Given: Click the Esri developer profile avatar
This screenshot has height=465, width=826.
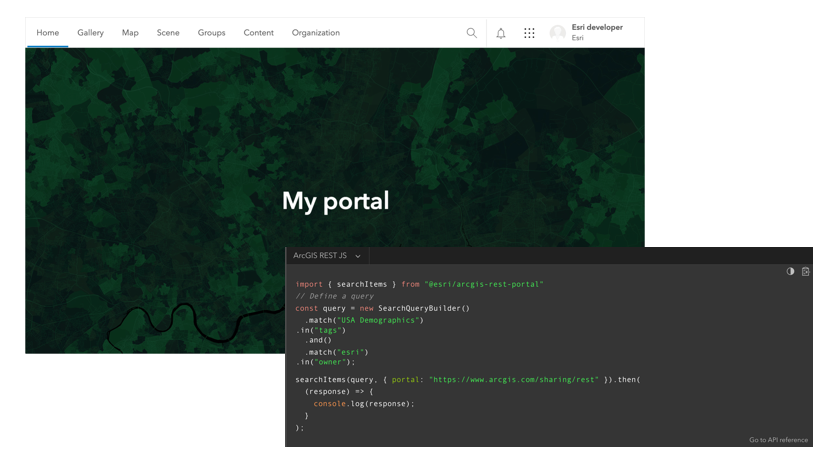Looking at the screenshot, I should click(x=557, y=33).
